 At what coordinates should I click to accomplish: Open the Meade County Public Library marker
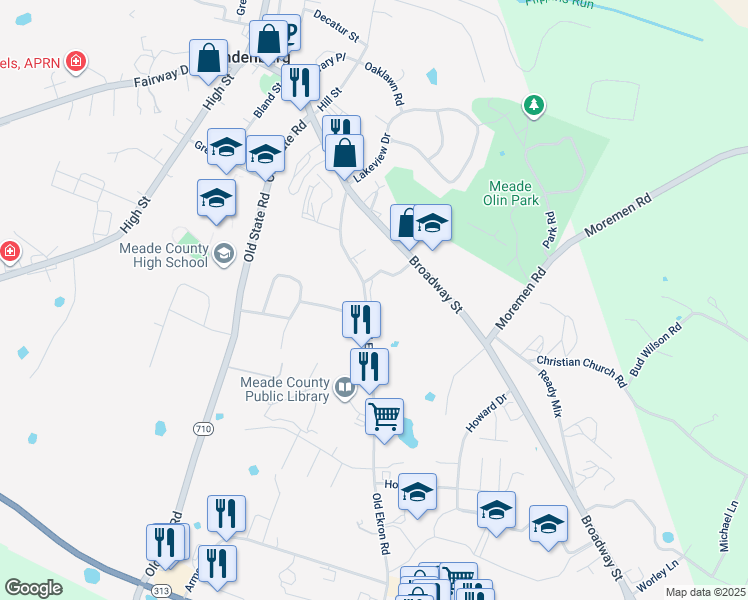point(344,388)
